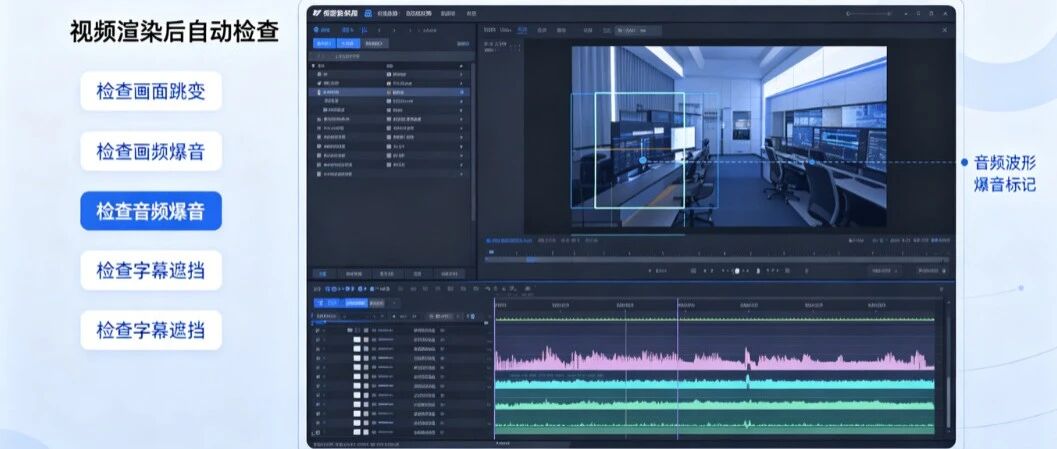1057x449 pixels.
Task: Select the pink audio waveform clip
Action: (715, 359)
